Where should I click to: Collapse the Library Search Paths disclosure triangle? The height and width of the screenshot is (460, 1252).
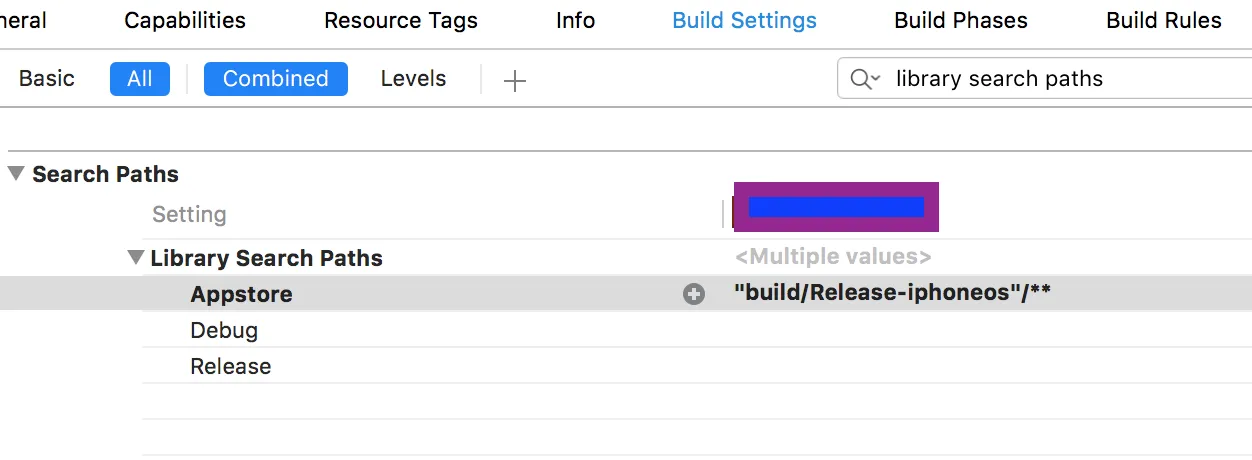(x=136, y=258)
